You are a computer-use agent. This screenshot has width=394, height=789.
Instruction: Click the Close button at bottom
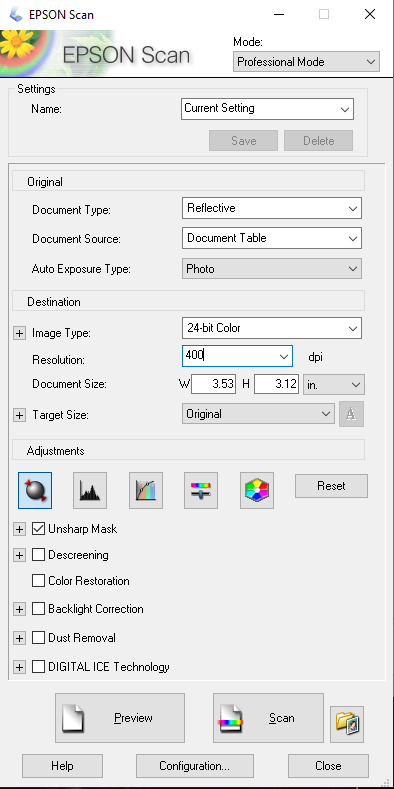click(328, 766)
